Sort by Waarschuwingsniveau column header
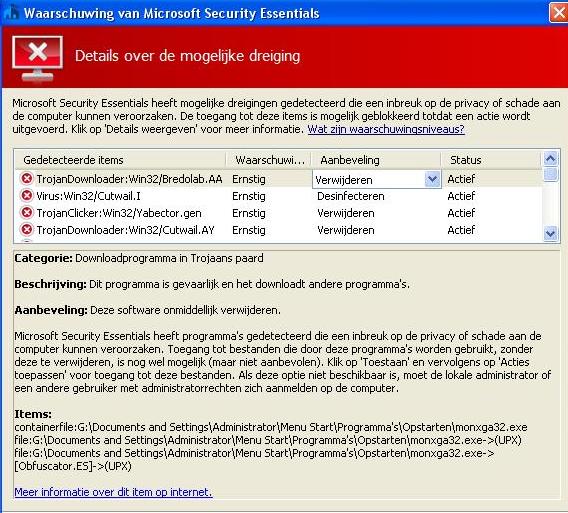Viewport: 568px width, 513px height. coord(269,160)
